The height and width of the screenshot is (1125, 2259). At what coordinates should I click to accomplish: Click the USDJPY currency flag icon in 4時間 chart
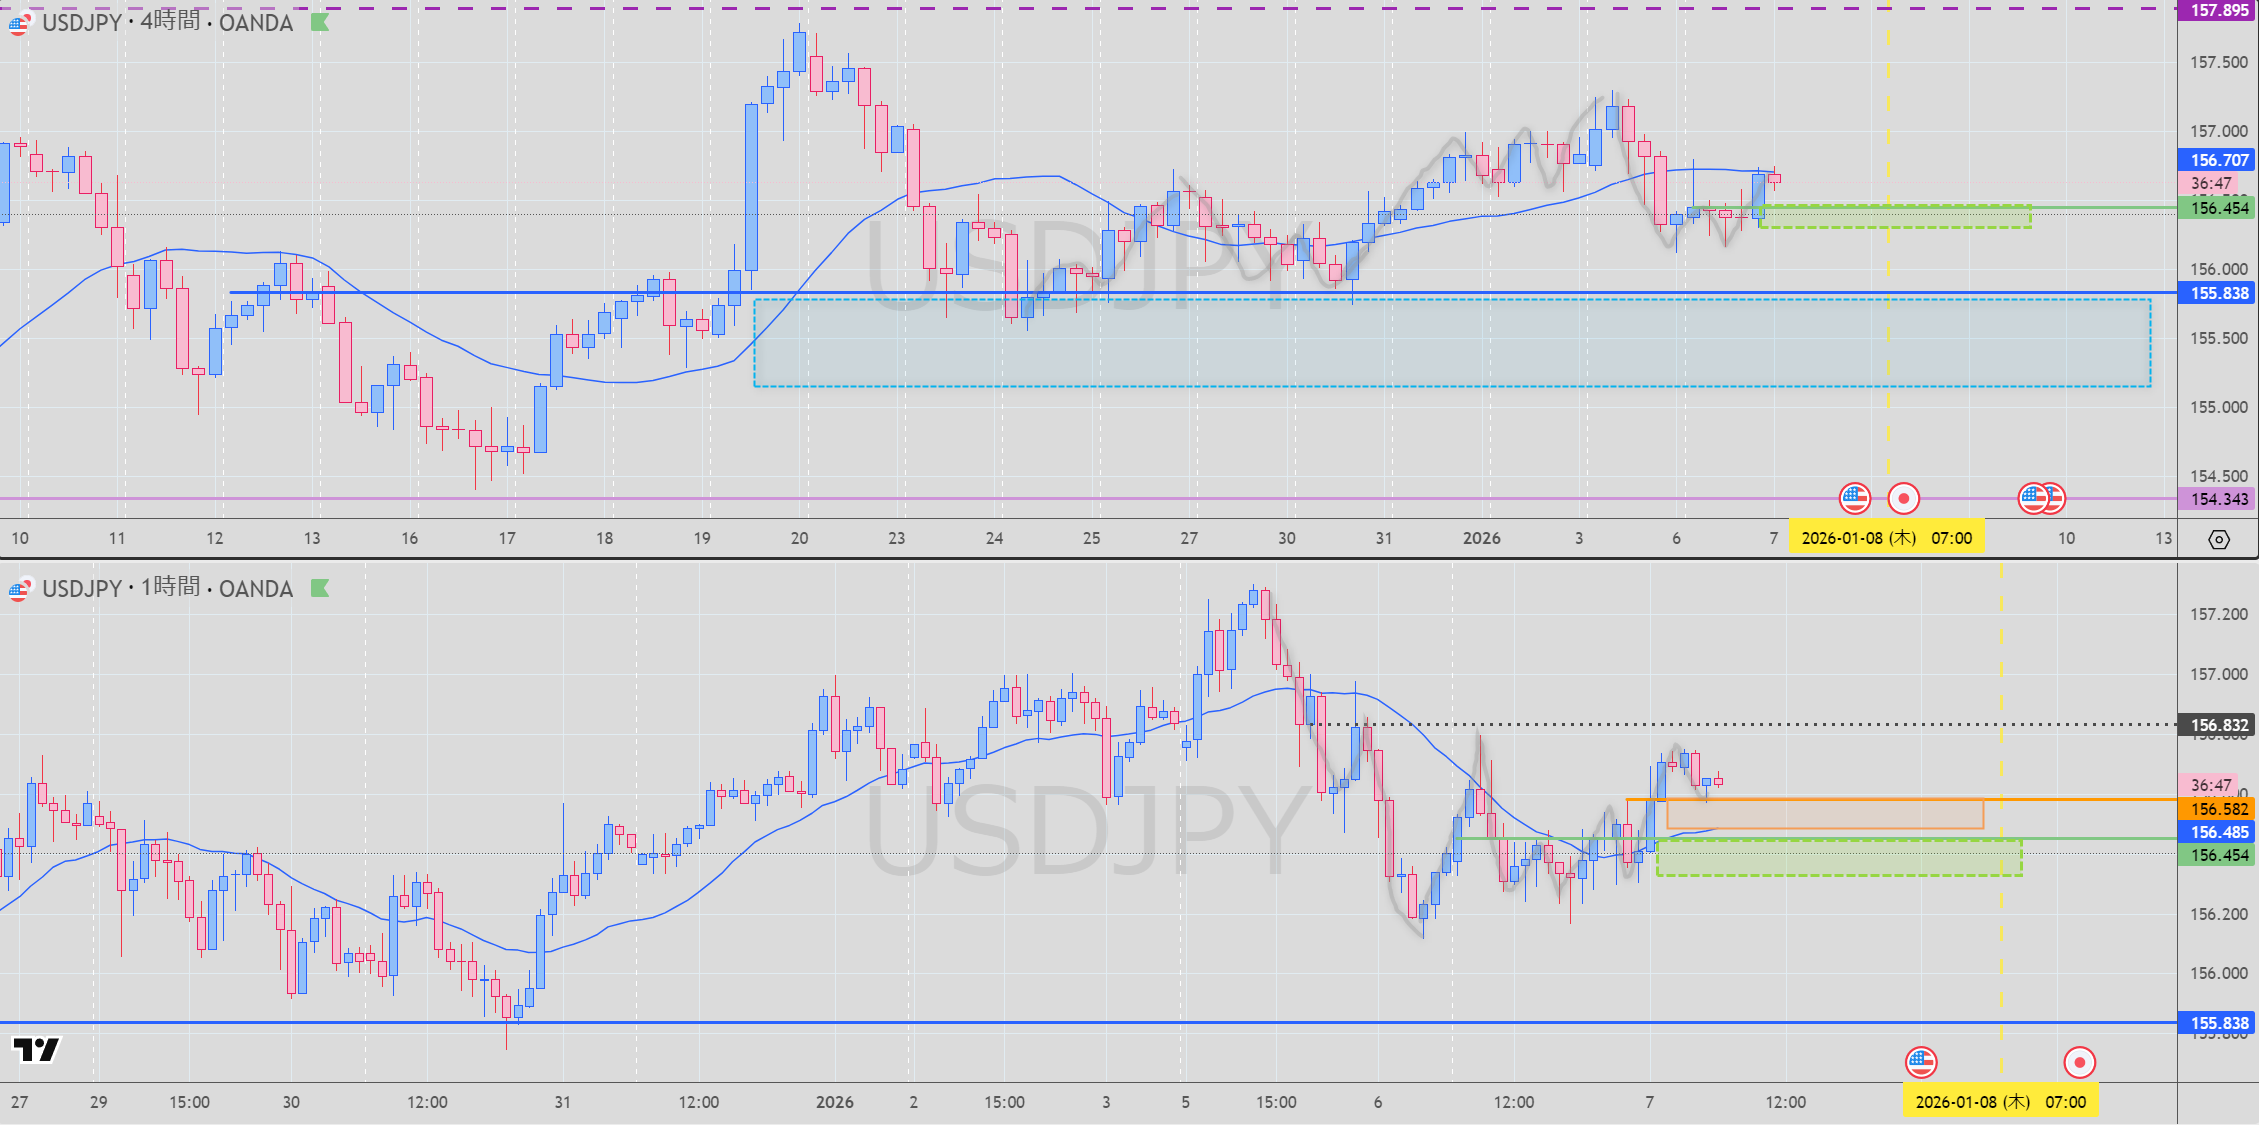pyautogui.click(x=19, y=23)
